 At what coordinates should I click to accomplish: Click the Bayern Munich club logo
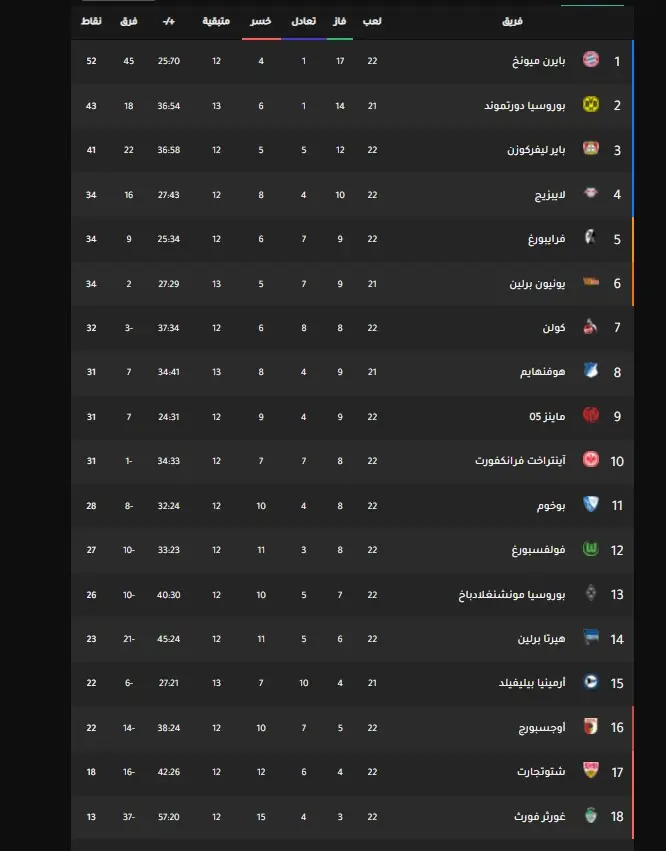coord(591,59)
